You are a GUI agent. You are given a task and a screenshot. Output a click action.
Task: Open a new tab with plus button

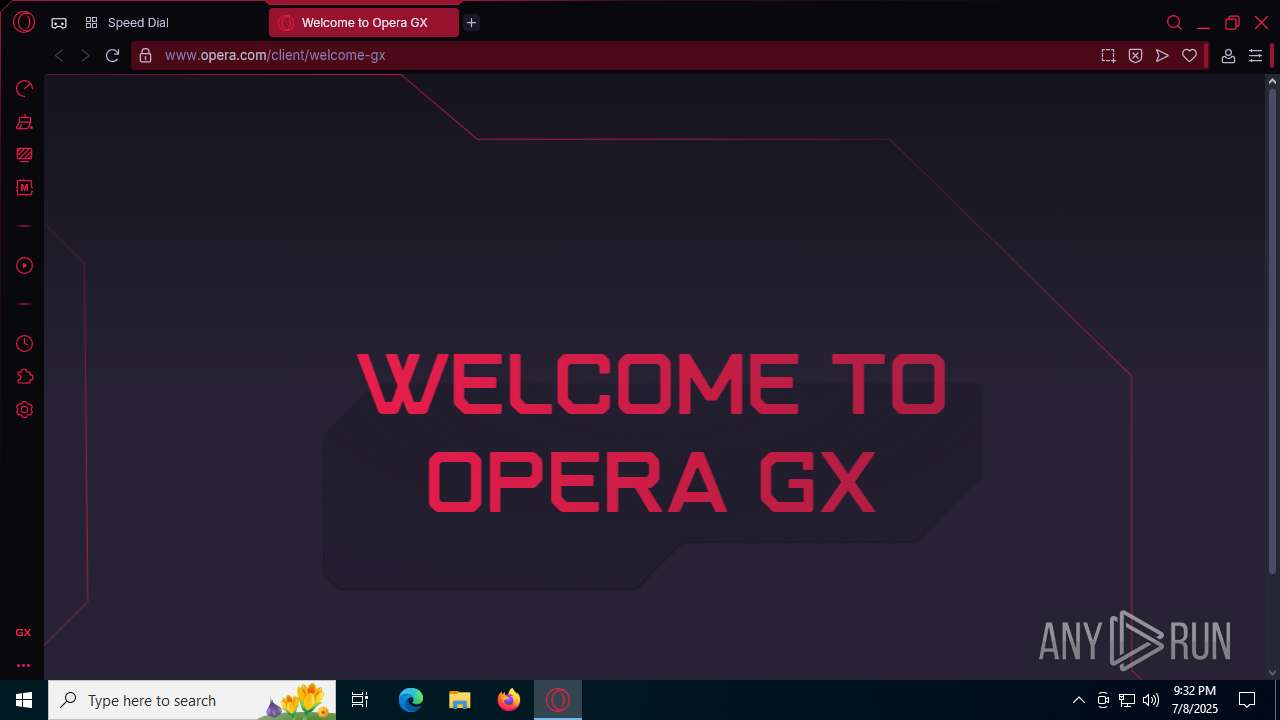tap(471, 23)
